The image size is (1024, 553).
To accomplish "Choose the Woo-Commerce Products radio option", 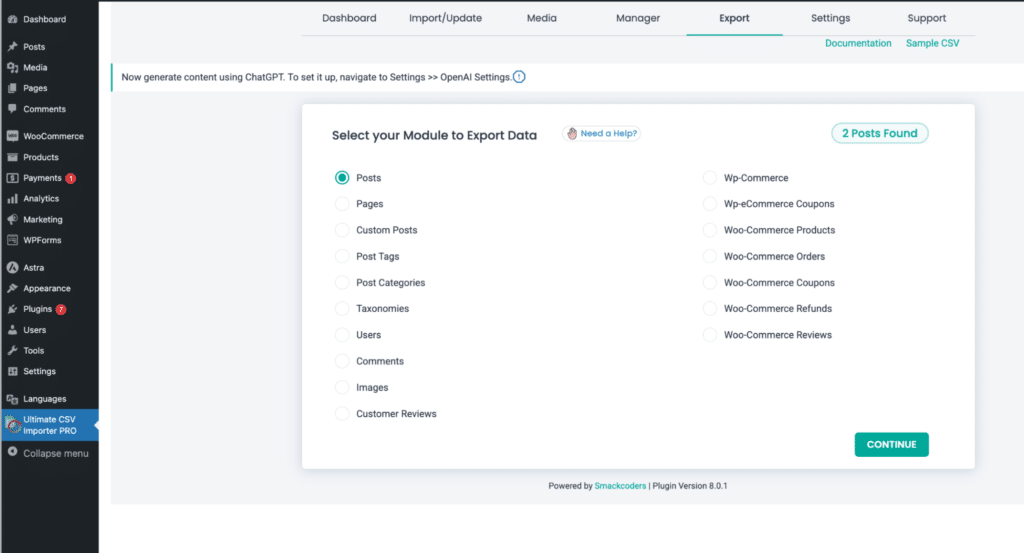I will click(709, 230).
